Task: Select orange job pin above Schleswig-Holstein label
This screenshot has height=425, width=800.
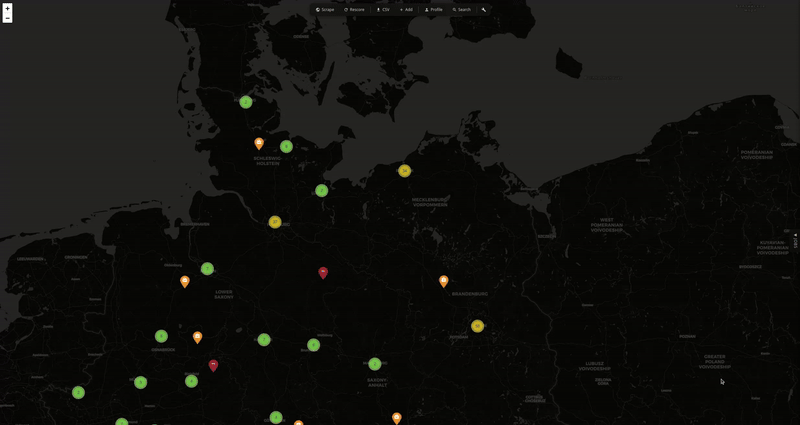Action: (259, 143)
